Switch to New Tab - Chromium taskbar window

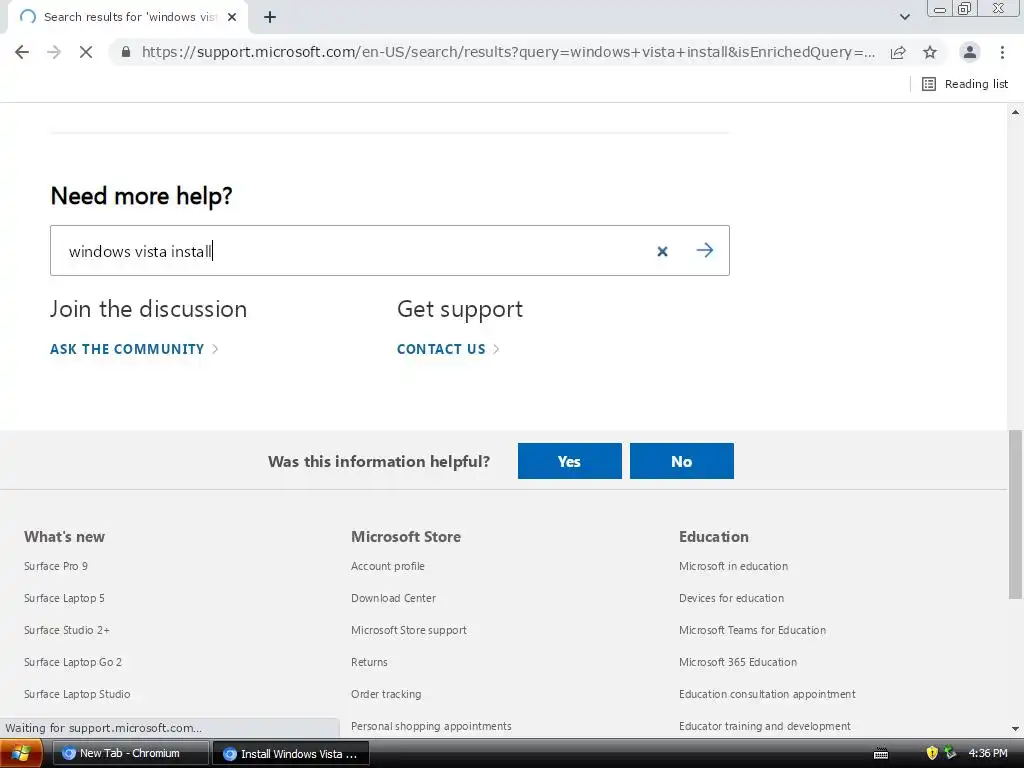coord(130,754)
